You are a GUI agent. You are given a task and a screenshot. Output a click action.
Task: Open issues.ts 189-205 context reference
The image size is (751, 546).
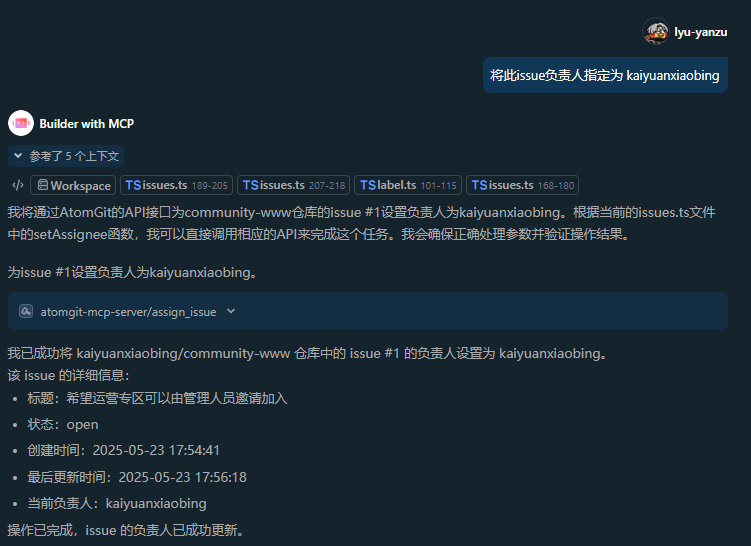point(176,185)
